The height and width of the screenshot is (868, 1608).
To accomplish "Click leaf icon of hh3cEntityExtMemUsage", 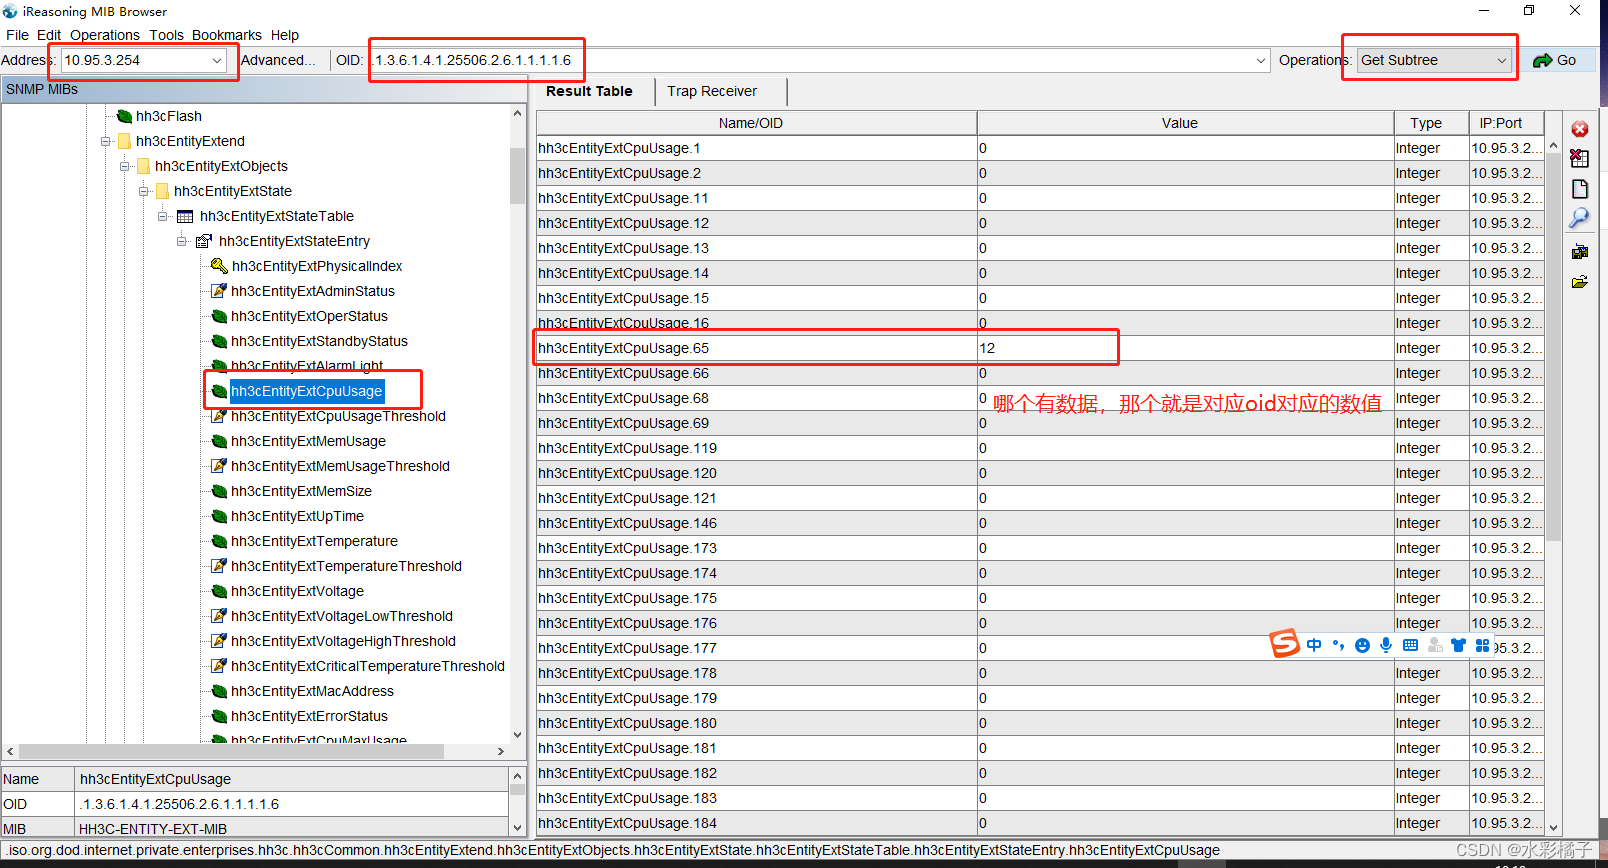I will (219, 441).
